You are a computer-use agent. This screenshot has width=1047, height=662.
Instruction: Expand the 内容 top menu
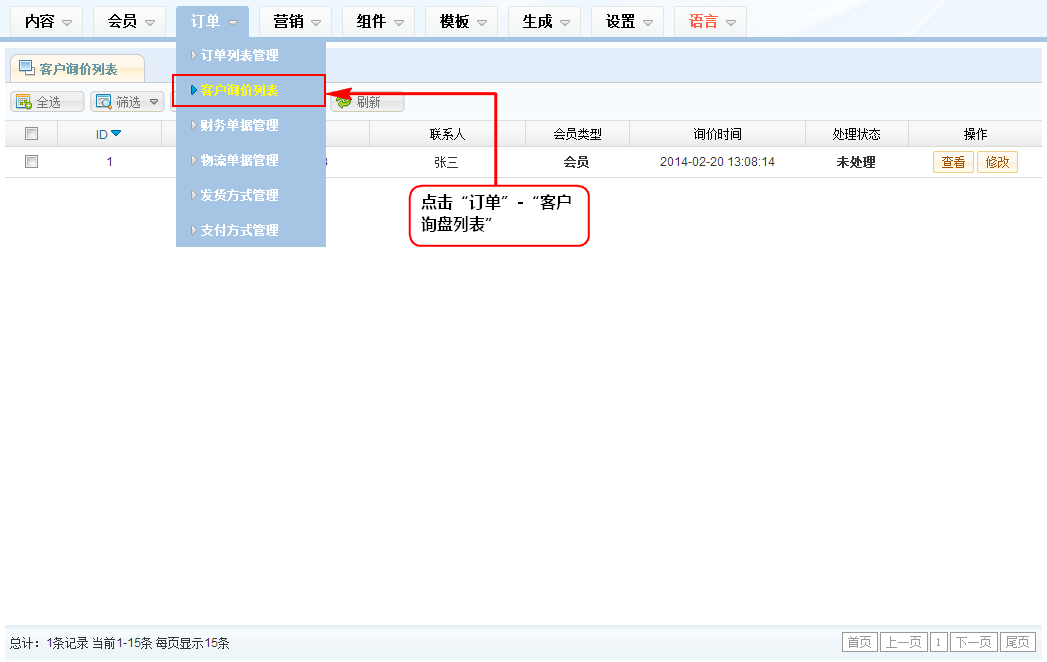48,21
